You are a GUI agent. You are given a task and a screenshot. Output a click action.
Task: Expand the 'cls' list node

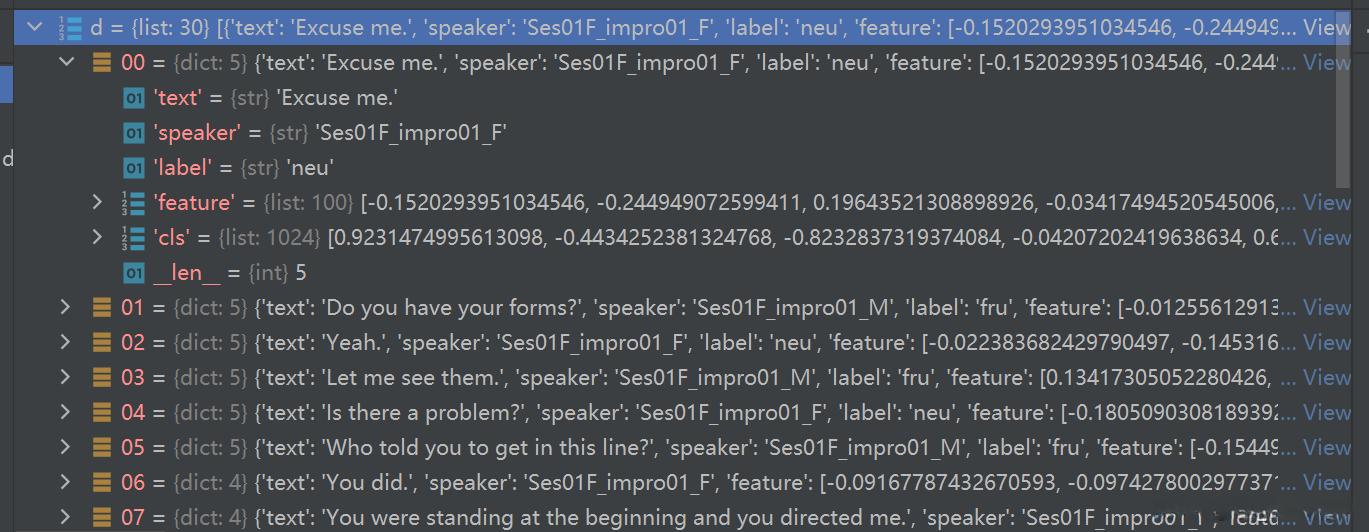pos(97,237)
